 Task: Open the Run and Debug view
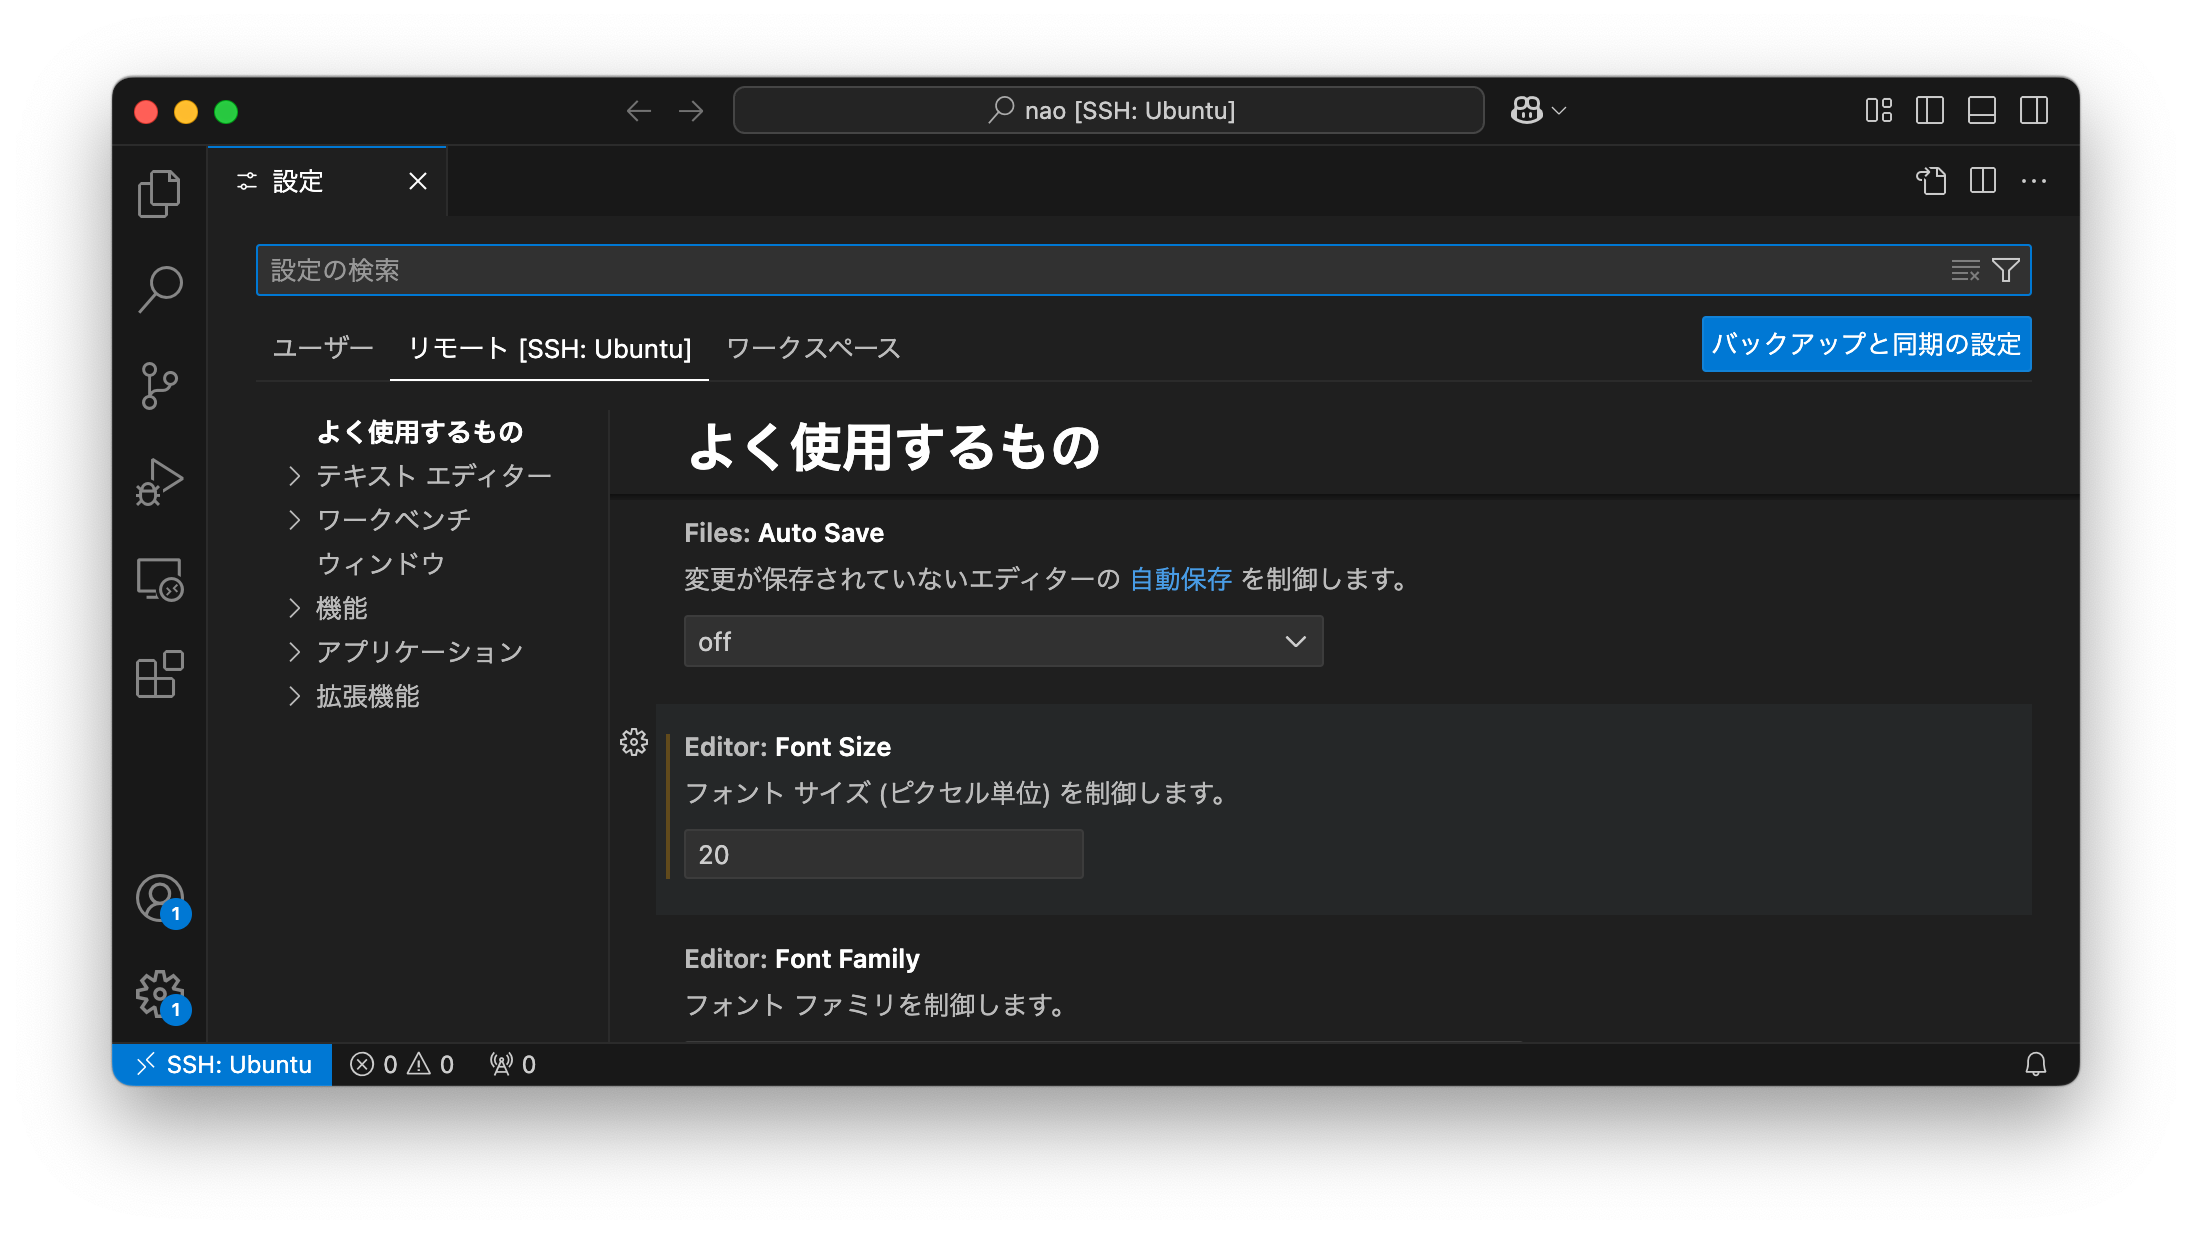click(x=159, y=482)
